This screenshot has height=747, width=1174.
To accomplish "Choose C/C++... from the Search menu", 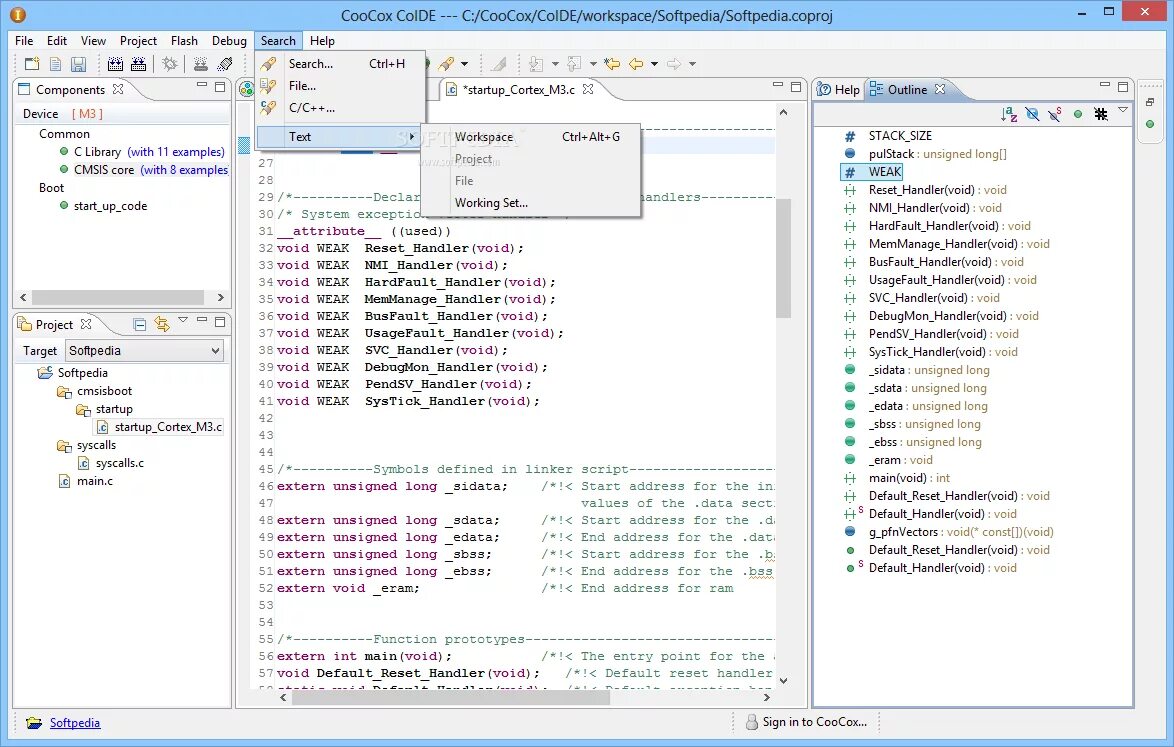I will 340,107.
